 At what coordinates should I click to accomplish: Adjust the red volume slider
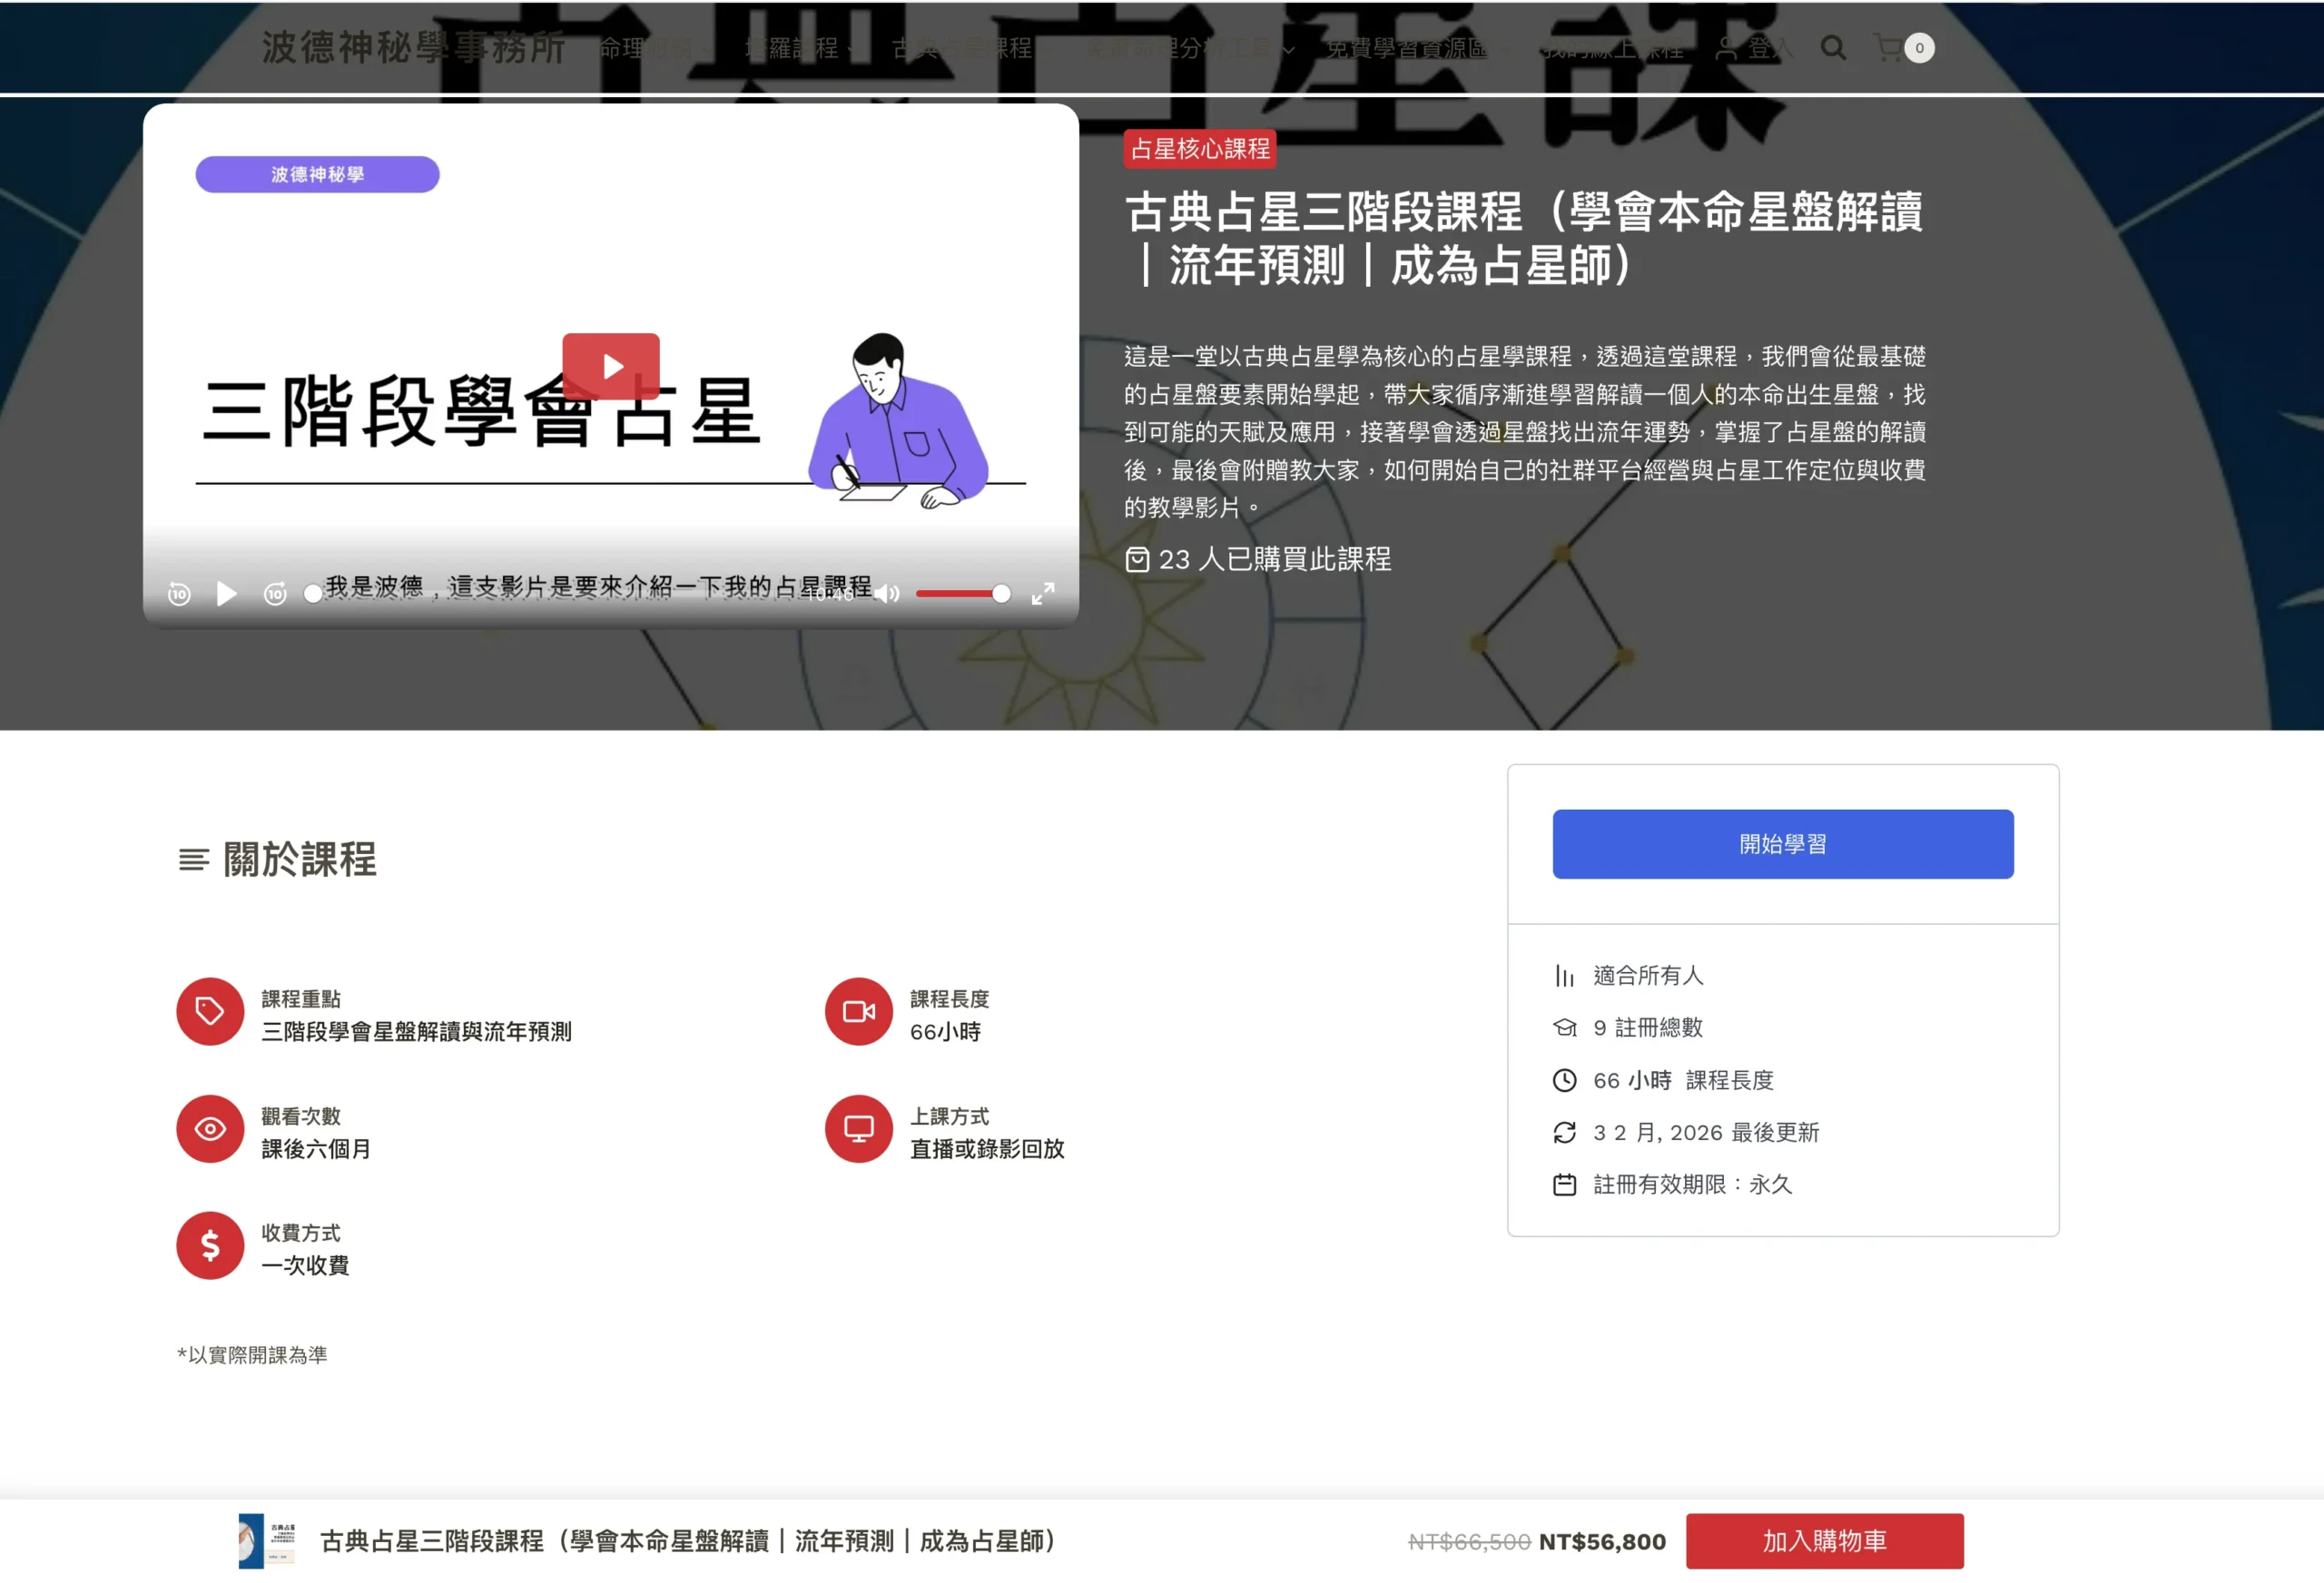click(x=959, y=594)
